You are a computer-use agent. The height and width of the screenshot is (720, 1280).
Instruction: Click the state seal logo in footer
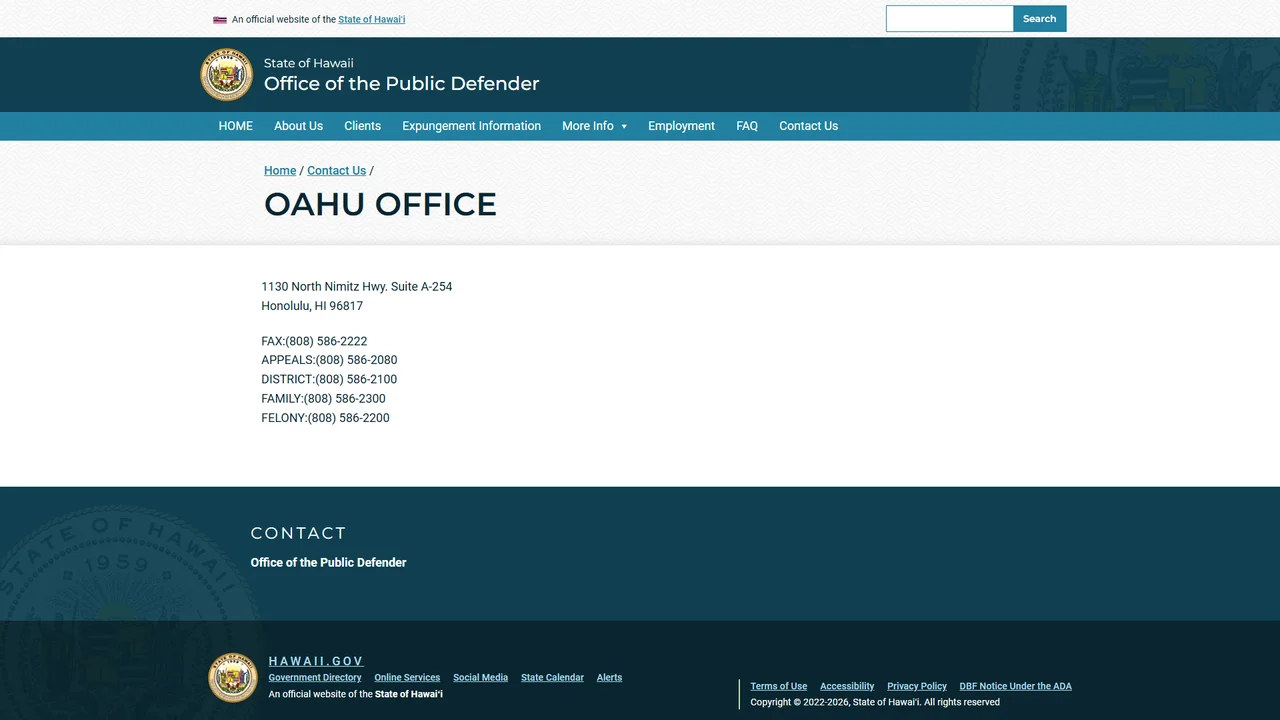click(233, 678)
